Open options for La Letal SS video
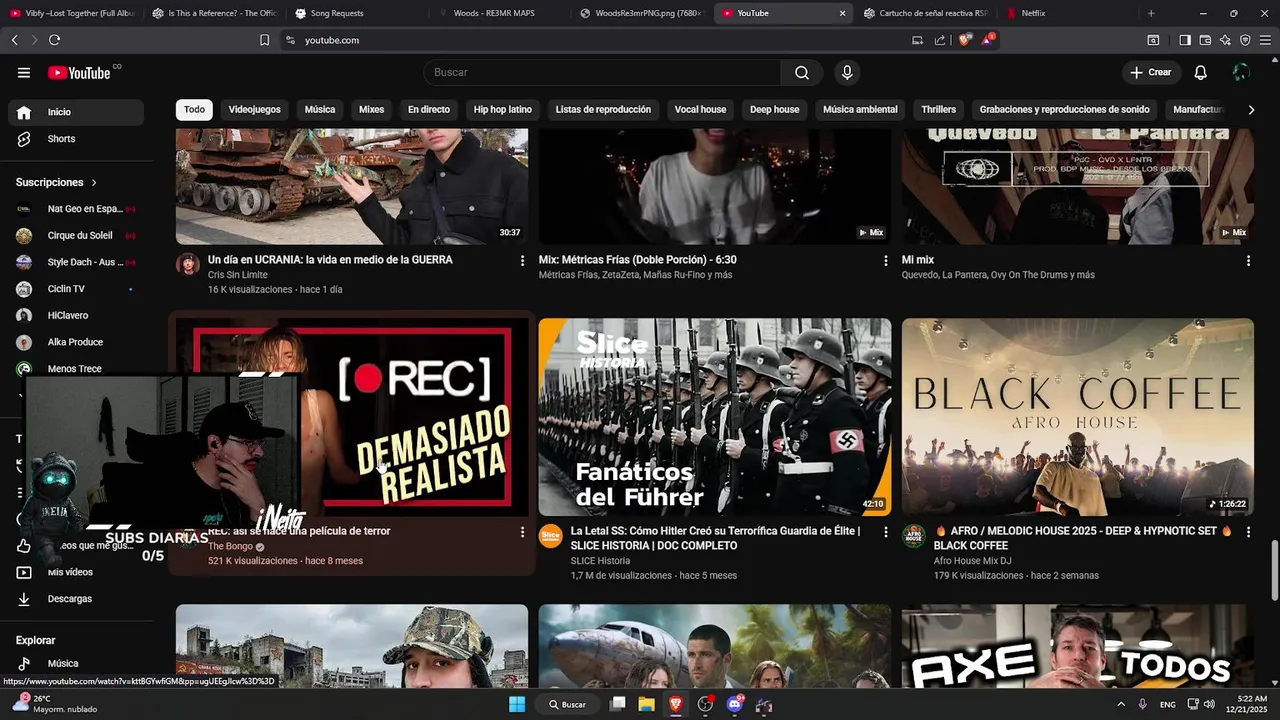 (x=885, y=532)
